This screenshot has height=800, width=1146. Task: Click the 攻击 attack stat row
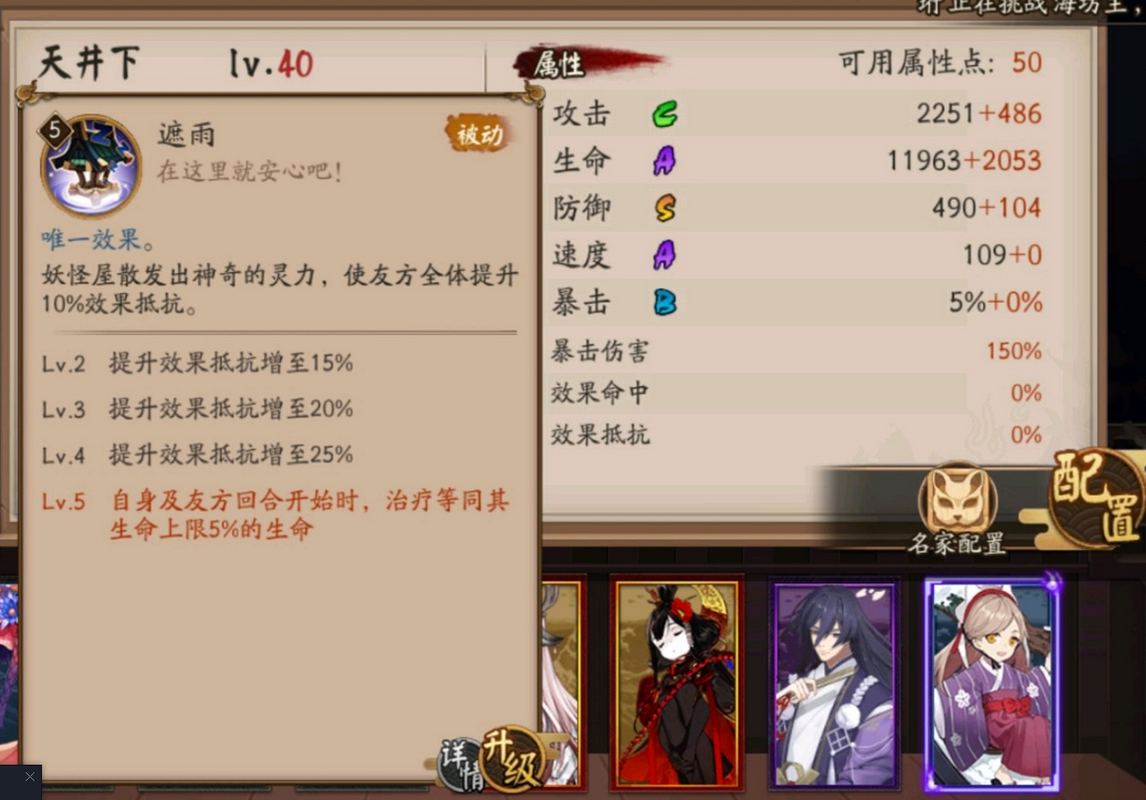click(x=797, y=114)
